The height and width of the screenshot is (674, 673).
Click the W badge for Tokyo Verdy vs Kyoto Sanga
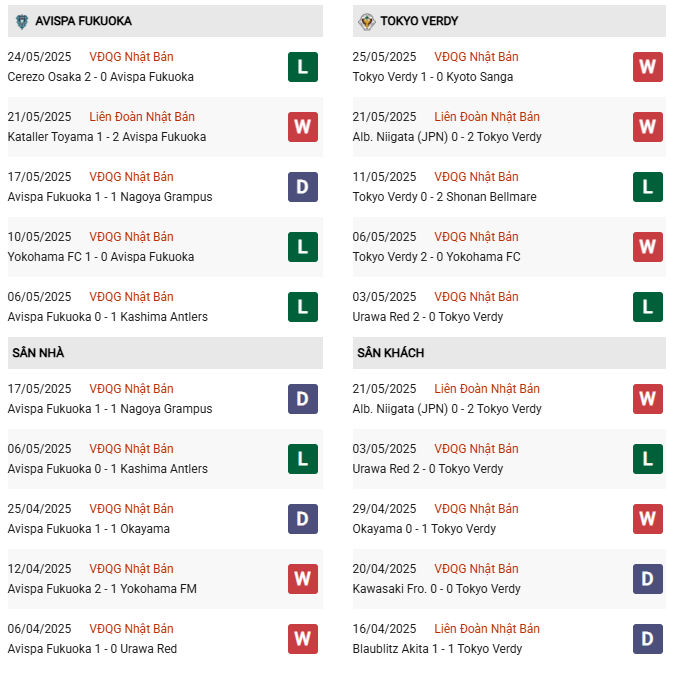(647, 67)
